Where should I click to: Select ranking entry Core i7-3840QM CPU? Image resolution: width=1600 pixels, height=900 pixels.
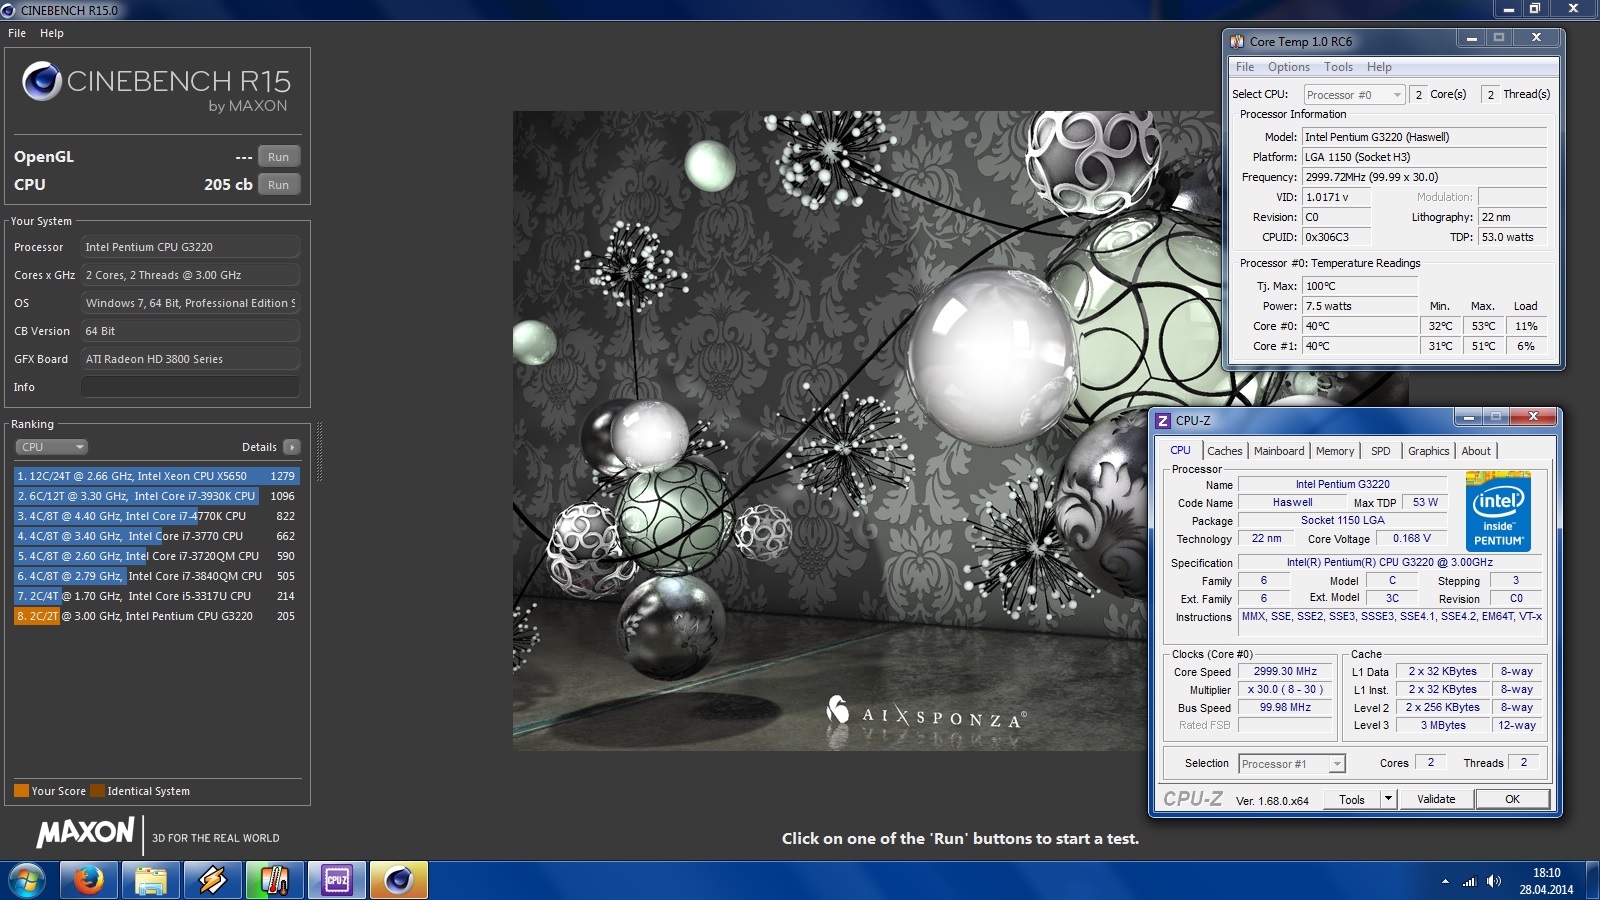point(156,576)
